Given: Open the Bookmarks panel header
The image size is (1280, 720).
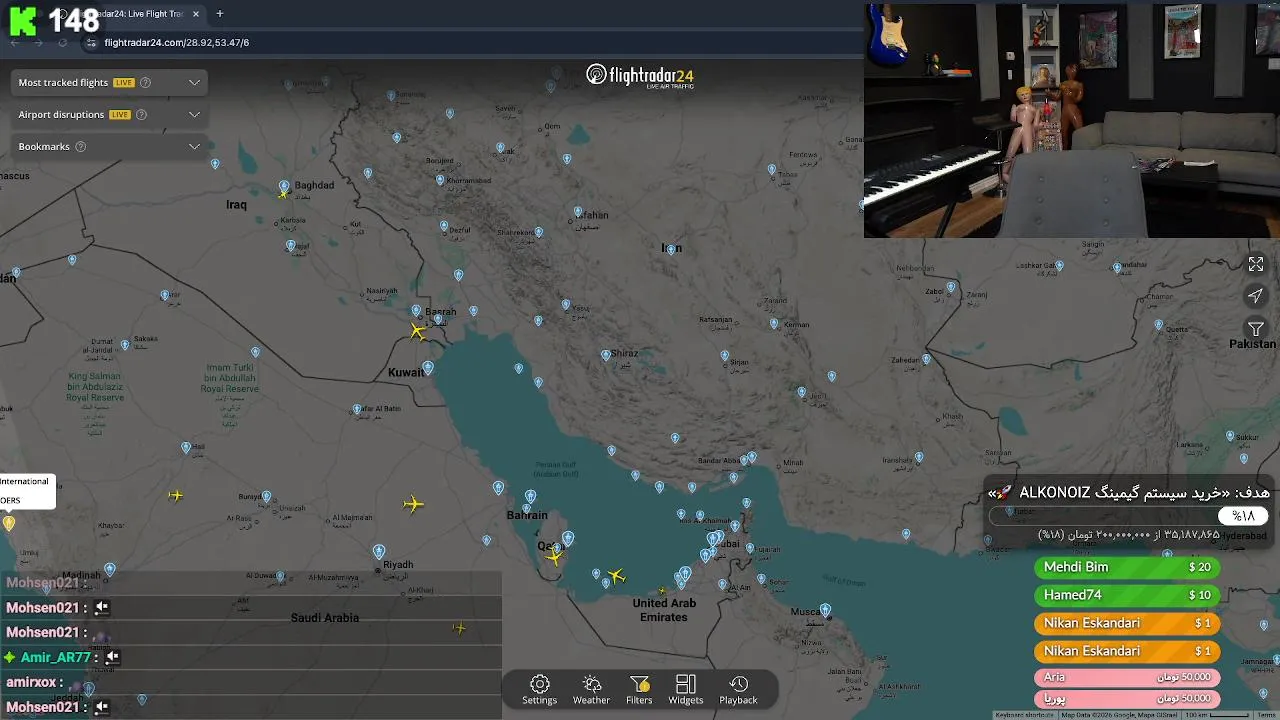Looking at the screenshot, I should pyautogui.click(x=109, y=146).
